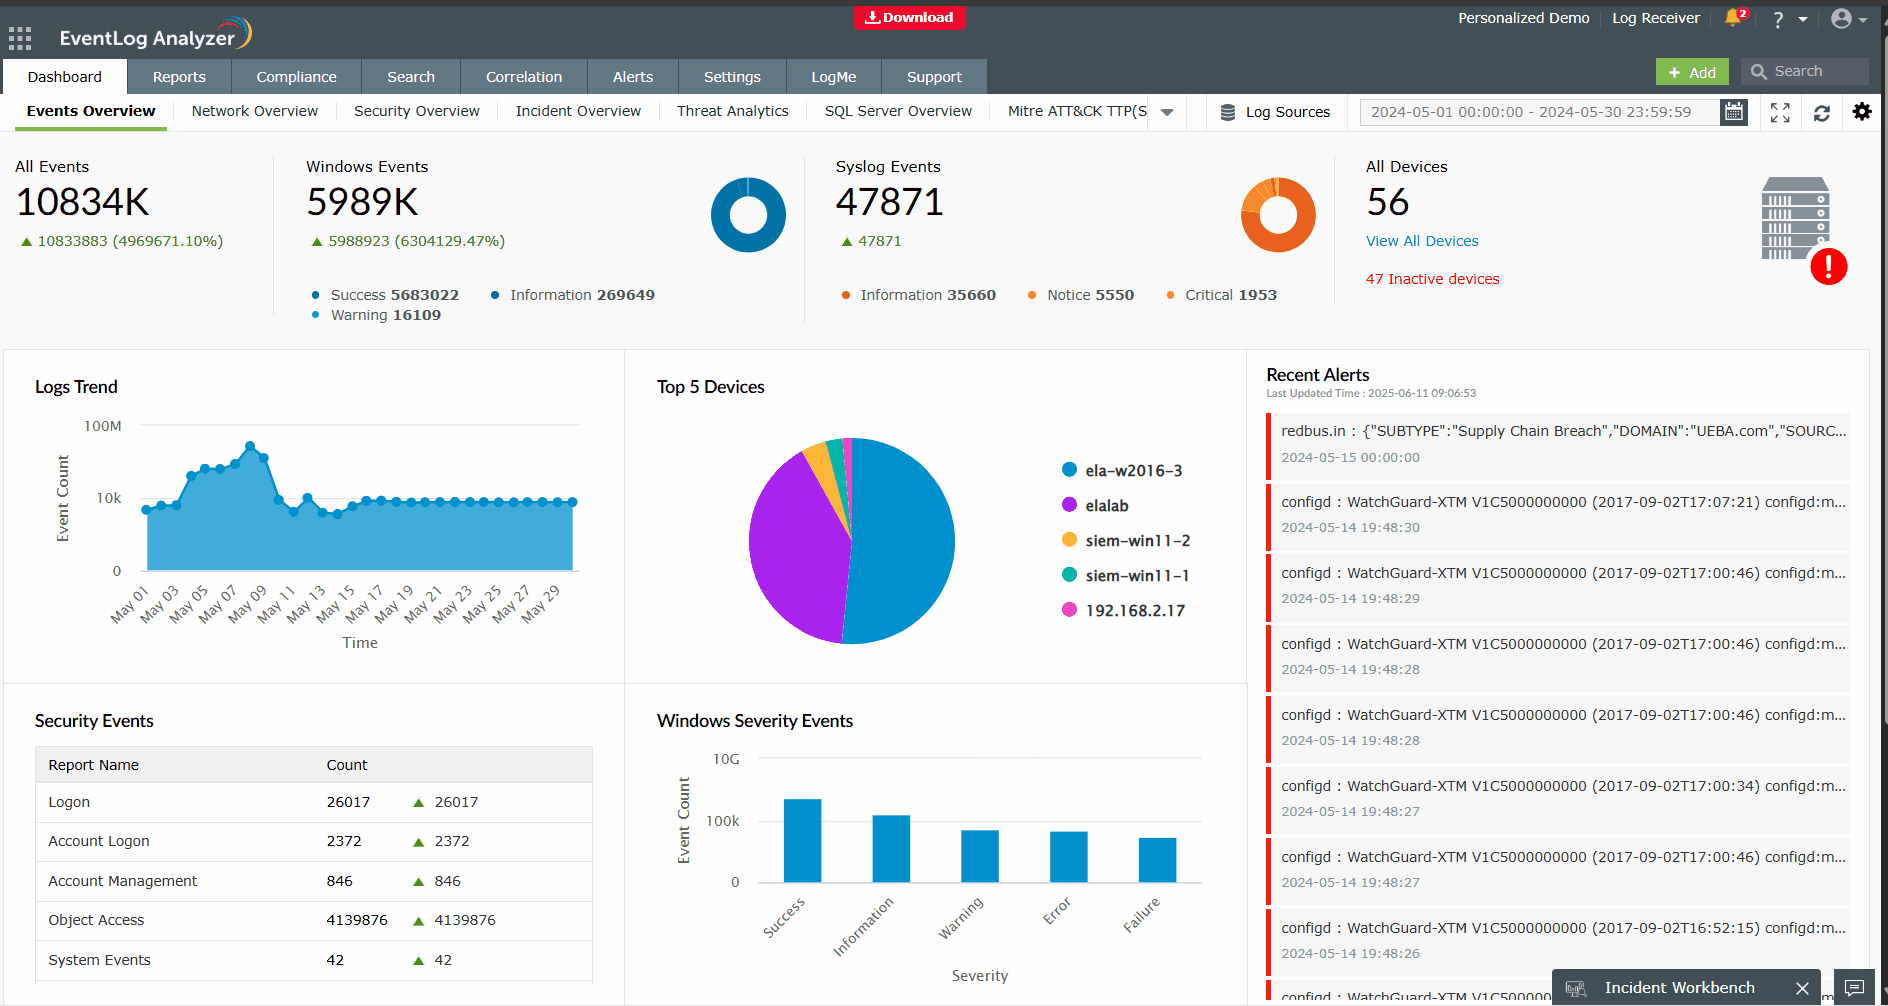Click the 47 Inactive devices link
This screenshot has width=1888, height=1006.
click(x=1432, y=279)
